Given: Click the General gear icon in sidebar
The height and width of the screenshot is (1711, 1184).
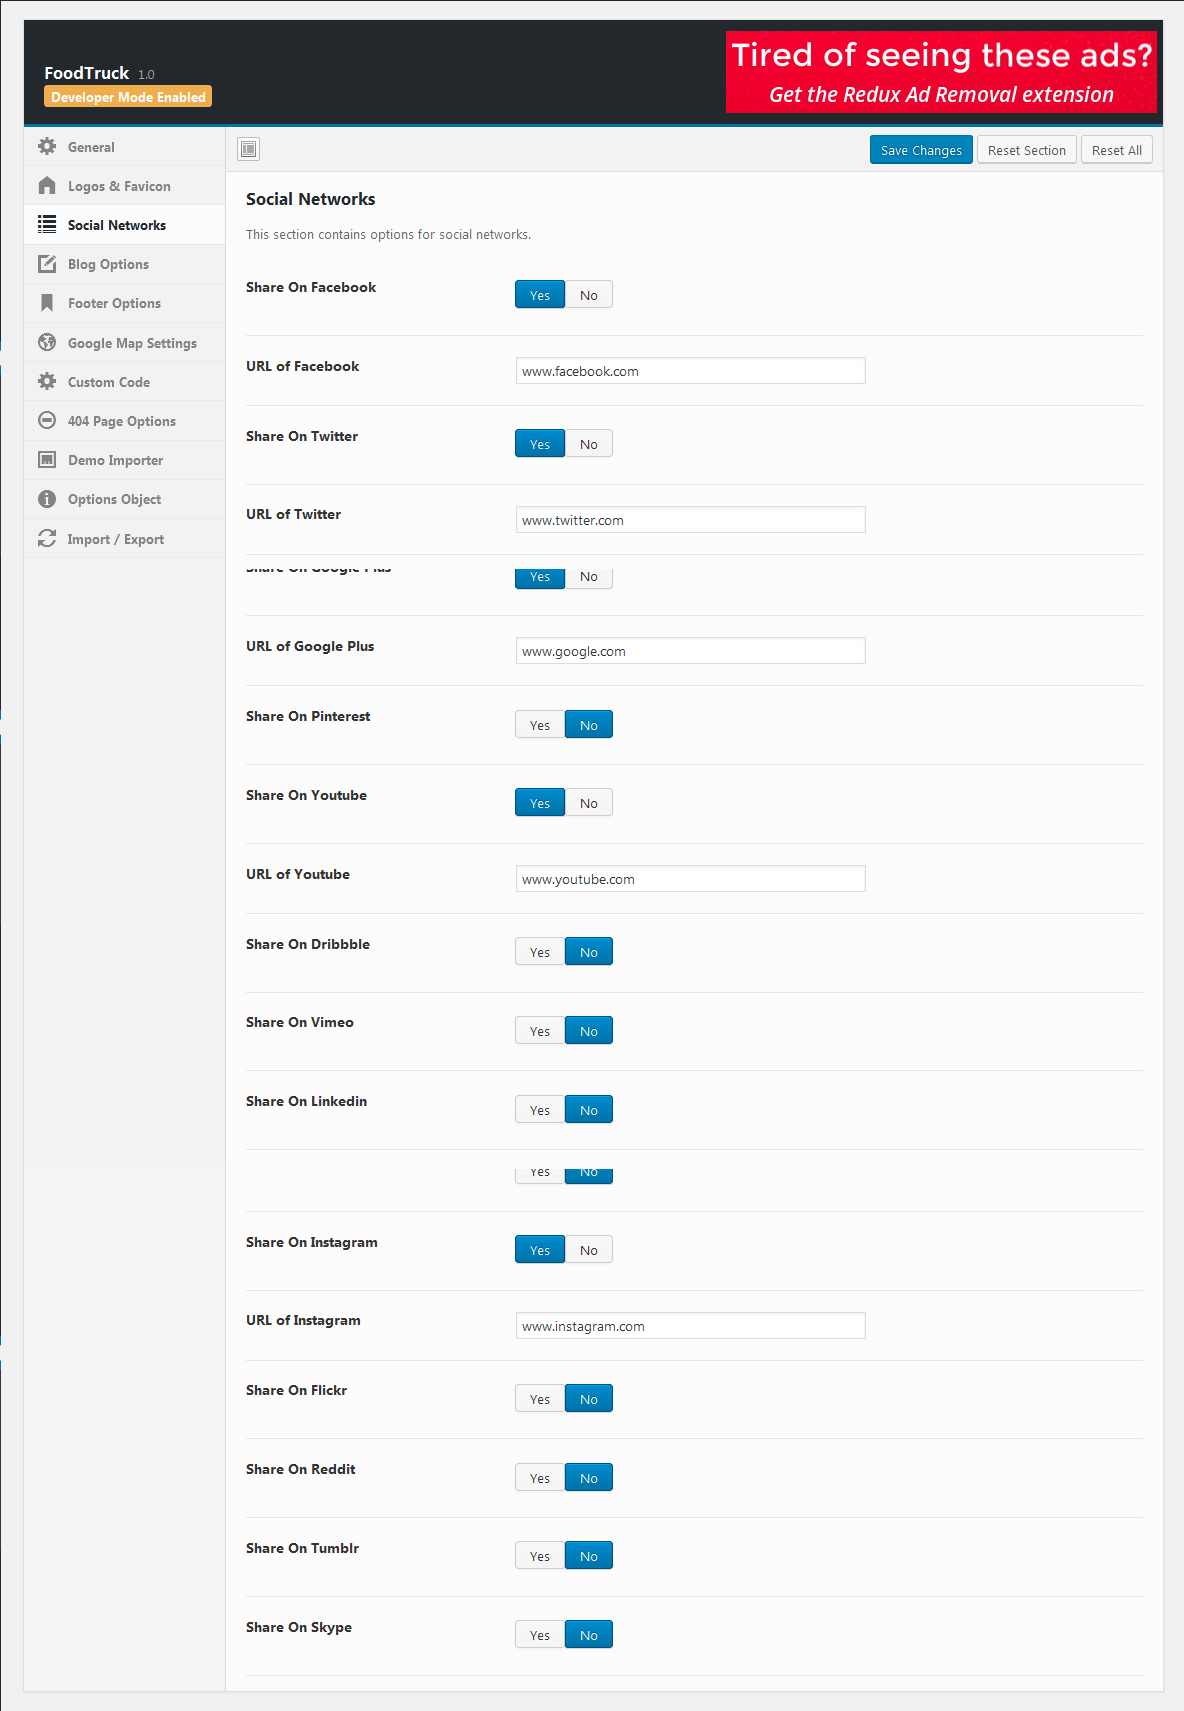Looking at the screenshot, I should click(x=47, y=147).
